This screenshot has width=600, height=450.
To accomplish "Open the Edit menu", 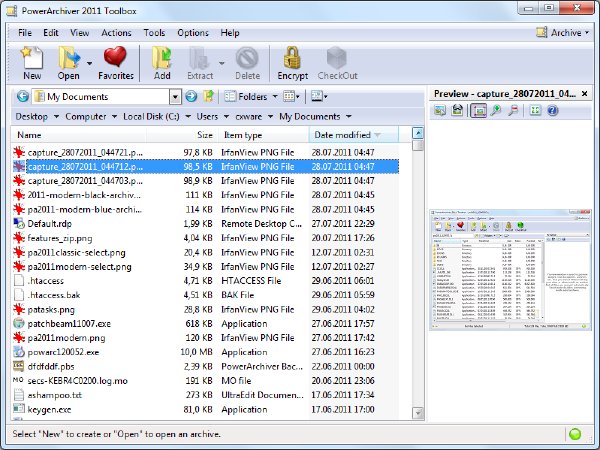I will point(51,33).
